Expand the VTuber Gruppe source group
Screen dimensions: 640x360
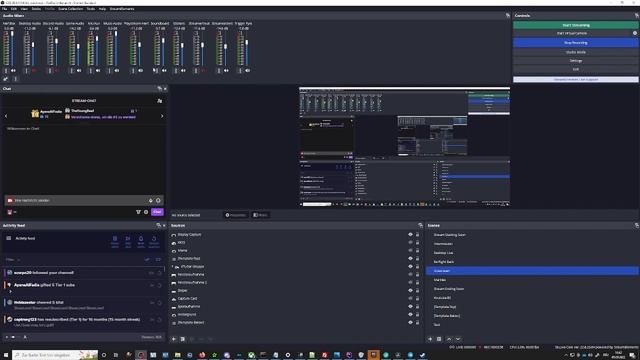172,267
